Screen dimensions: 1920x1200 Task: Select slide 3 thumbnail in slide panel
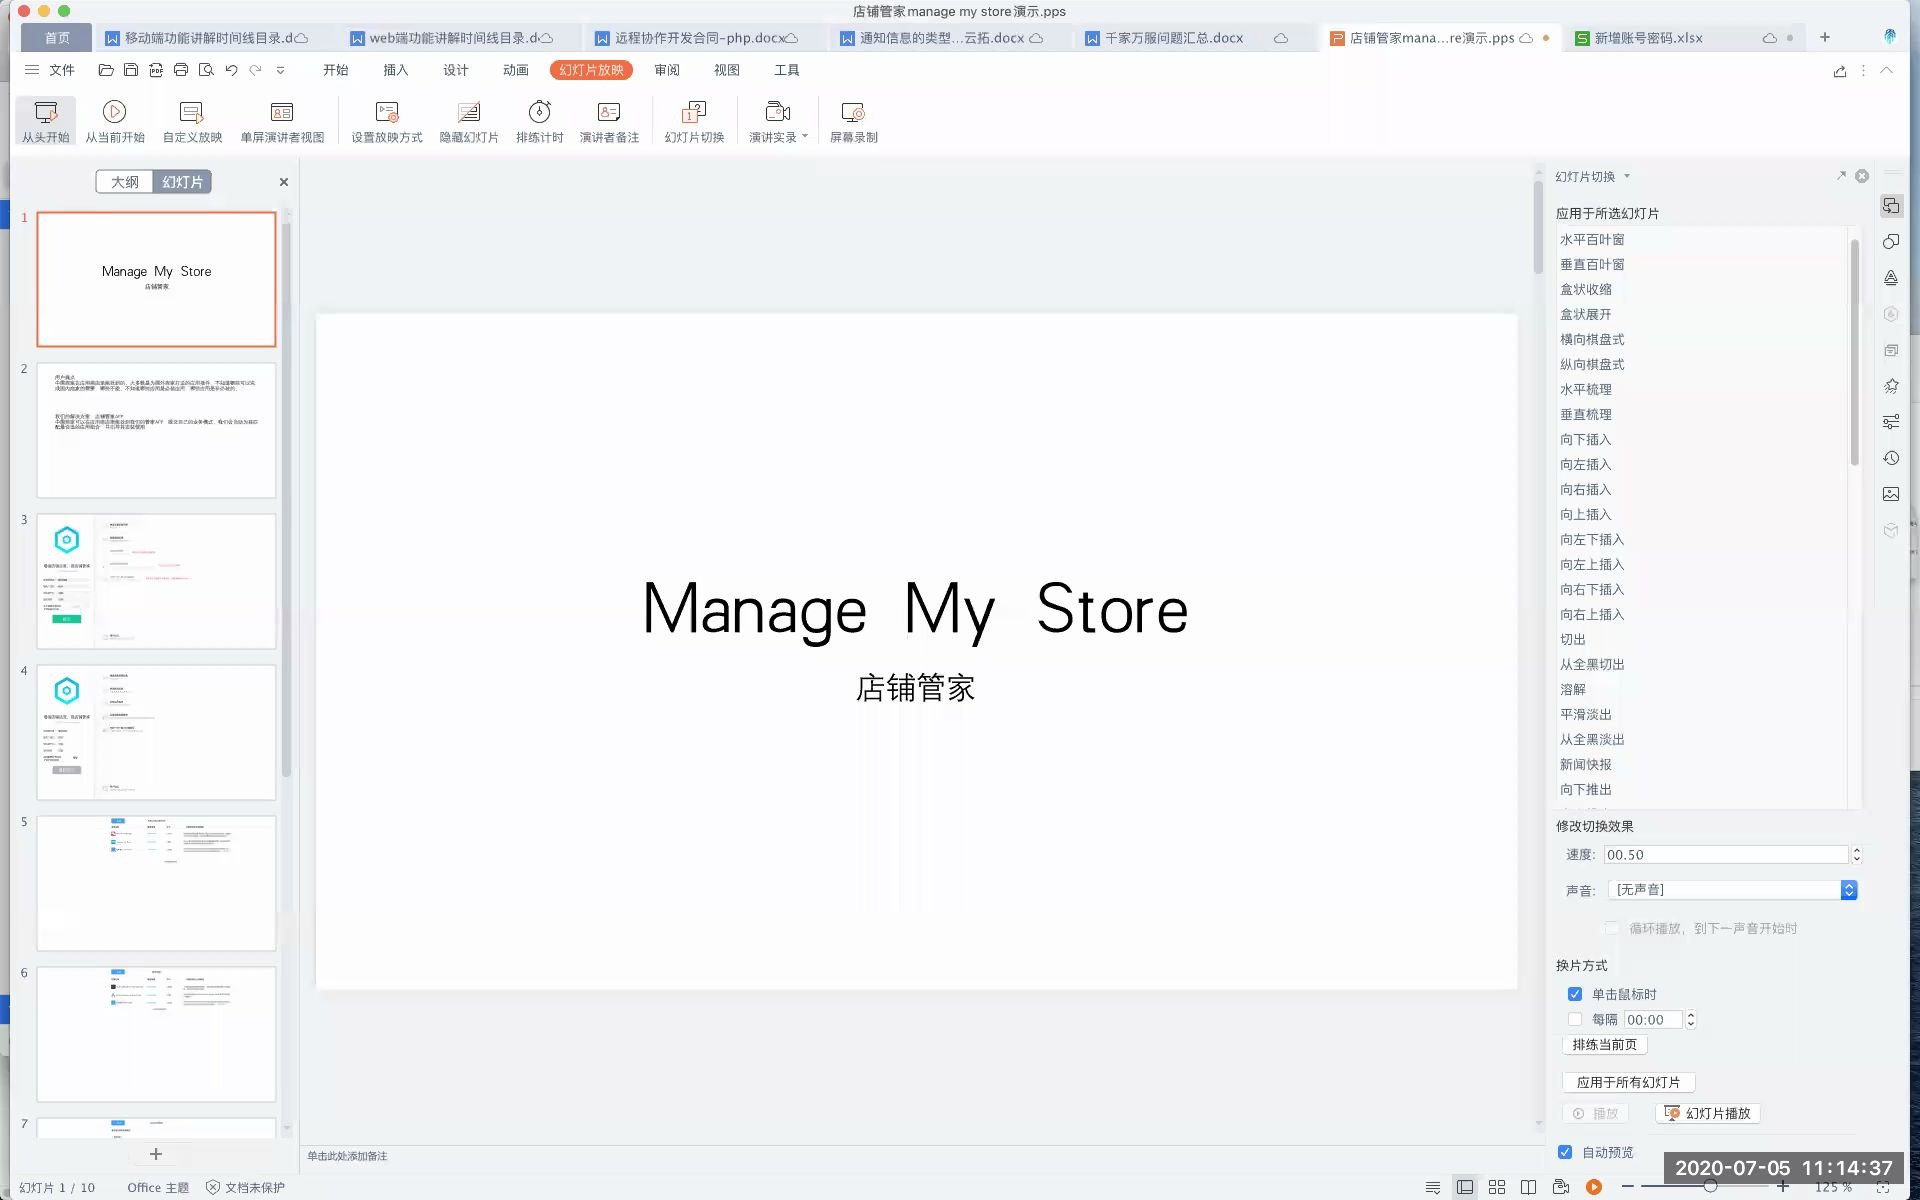coord(156,581)
